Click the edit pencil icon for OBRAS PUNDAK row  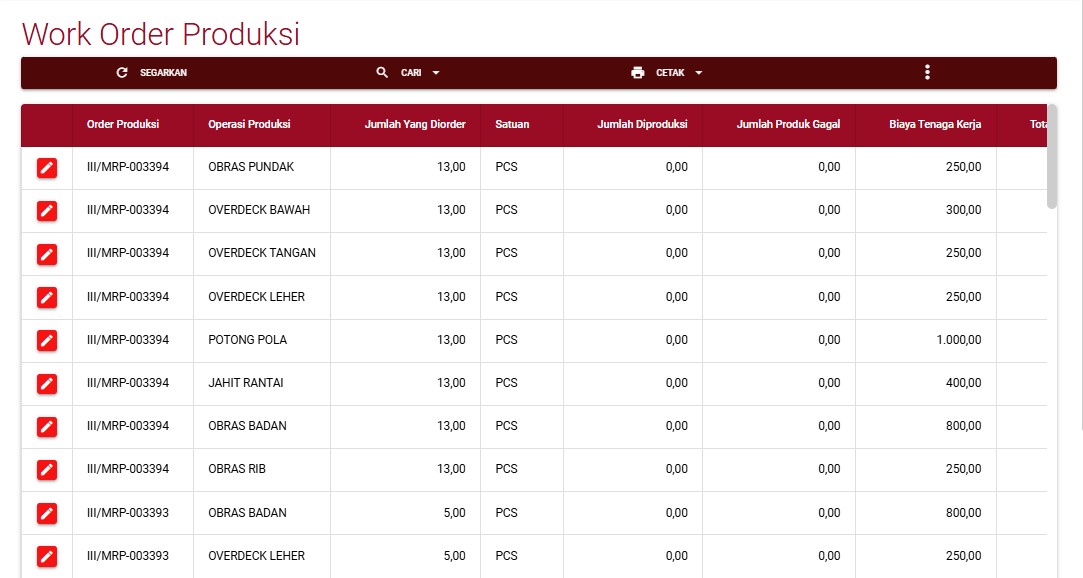(x=47, y=168)
